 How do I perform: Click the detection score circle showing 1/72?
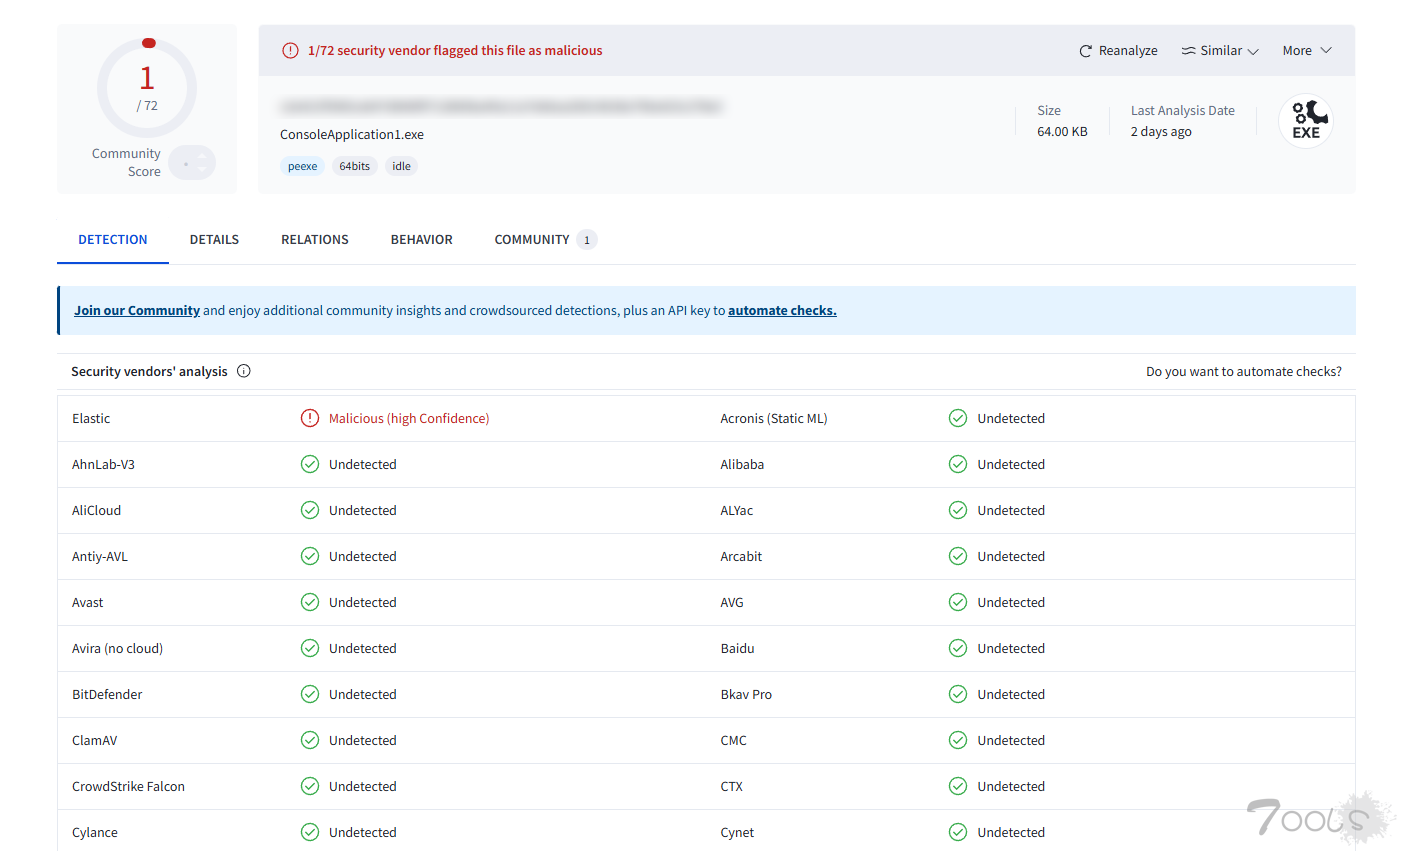[x=147, y=89]
